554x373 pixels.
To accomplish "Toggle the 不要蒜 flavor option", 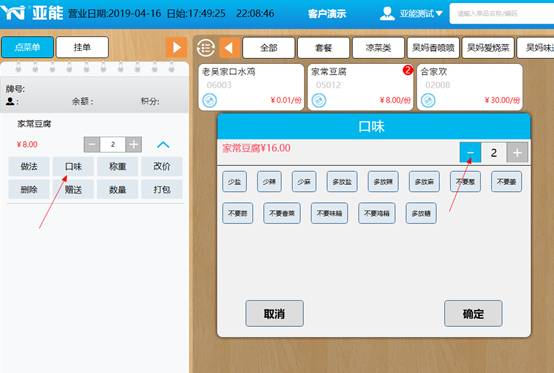I will click(237, 213).
